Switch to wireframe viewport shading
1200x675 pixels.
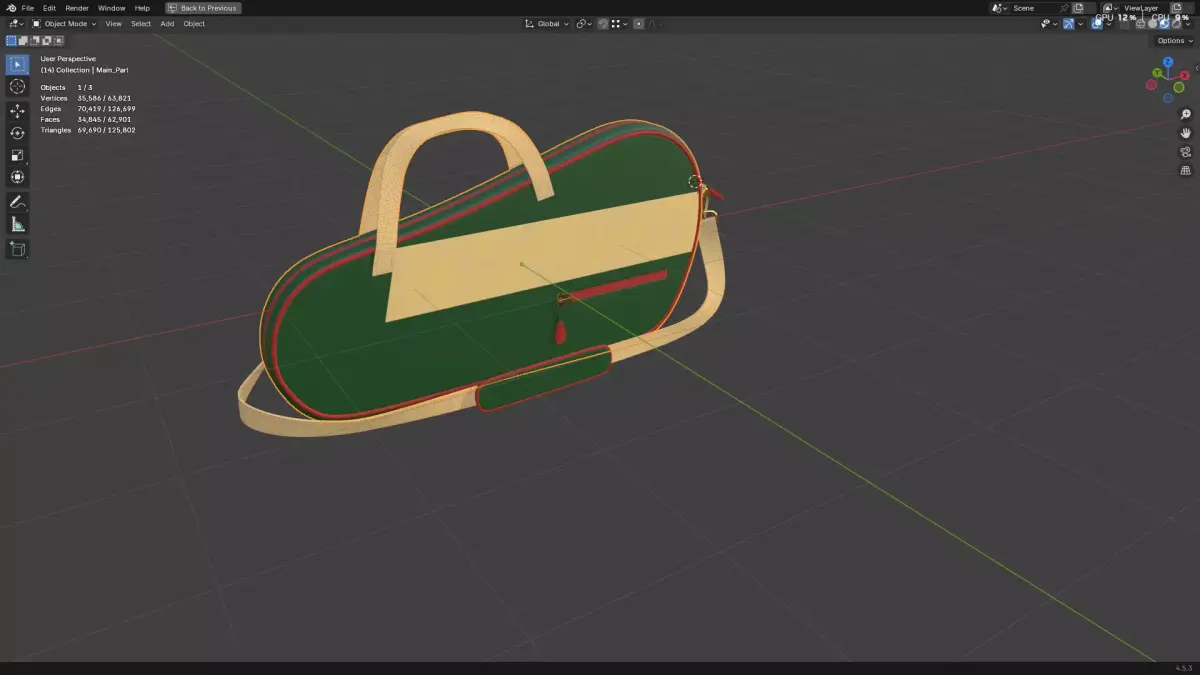[1140, 24]
